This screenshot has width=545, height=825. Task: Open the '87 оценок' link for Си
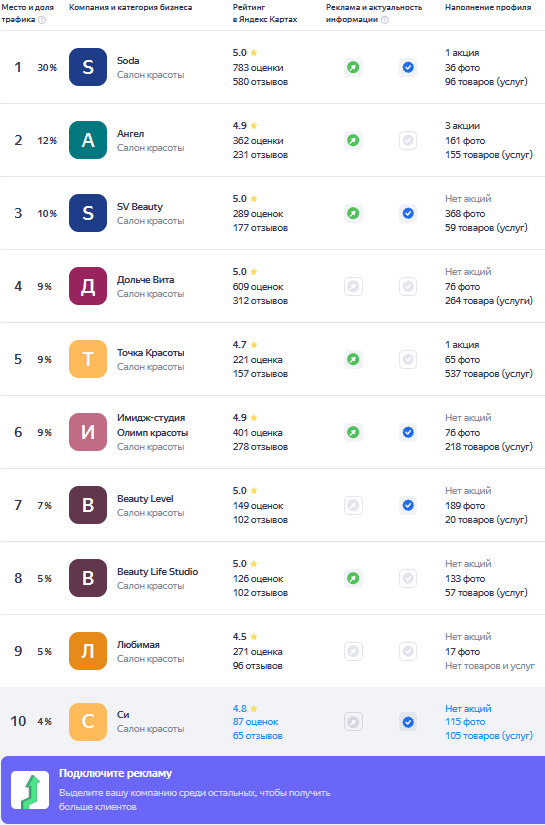coord(256,722)
